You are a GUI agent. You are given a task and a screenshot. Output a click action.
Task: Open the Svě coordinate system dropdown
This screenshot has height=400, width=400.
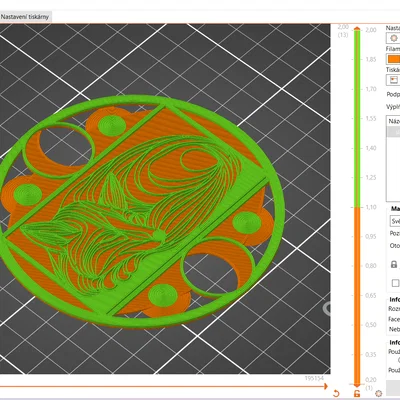coord(395,221)
